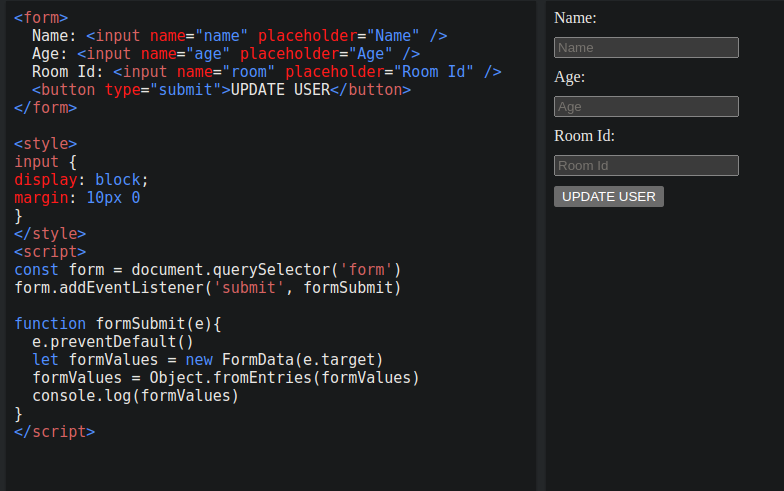Click the Name input field
Screen dimensions: 784x491
point(646,48)
